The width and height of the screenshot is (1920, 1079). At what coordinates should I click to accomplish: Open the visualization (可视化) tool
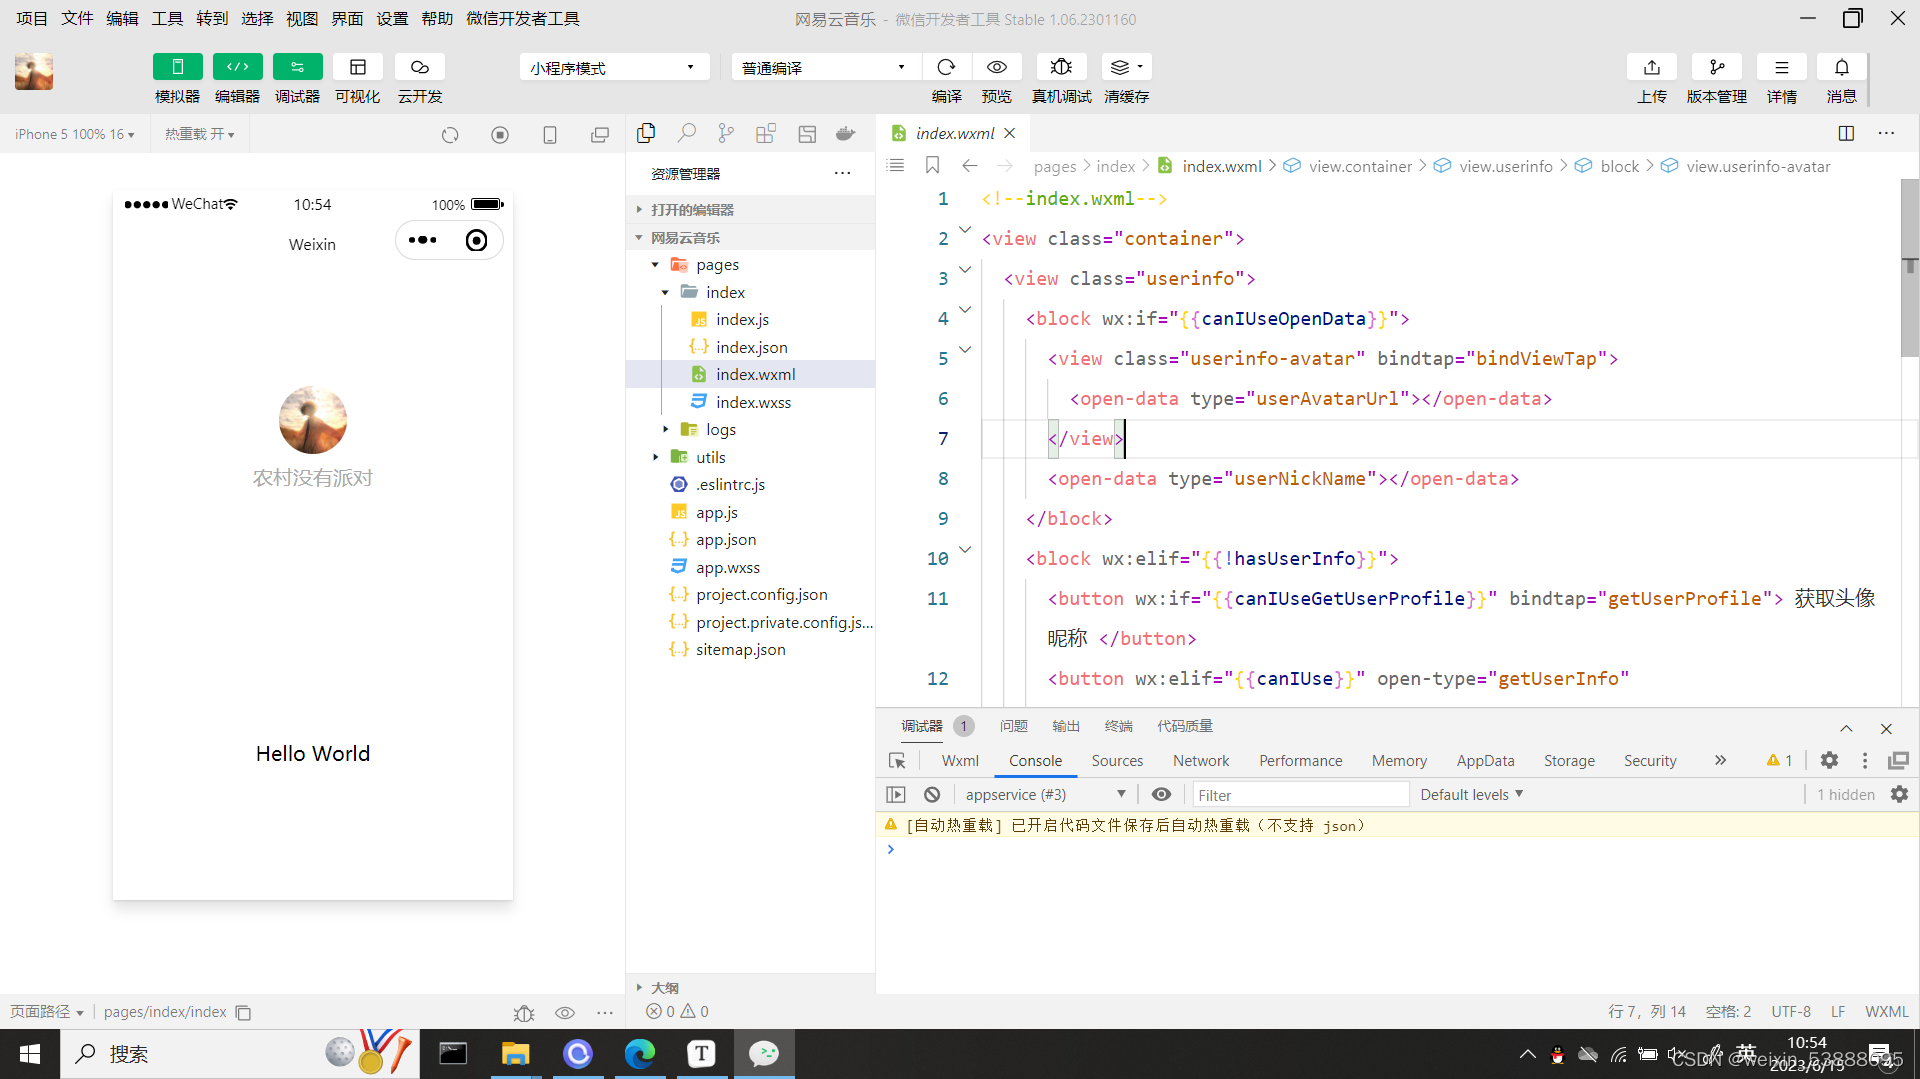[x=357, y=67]
